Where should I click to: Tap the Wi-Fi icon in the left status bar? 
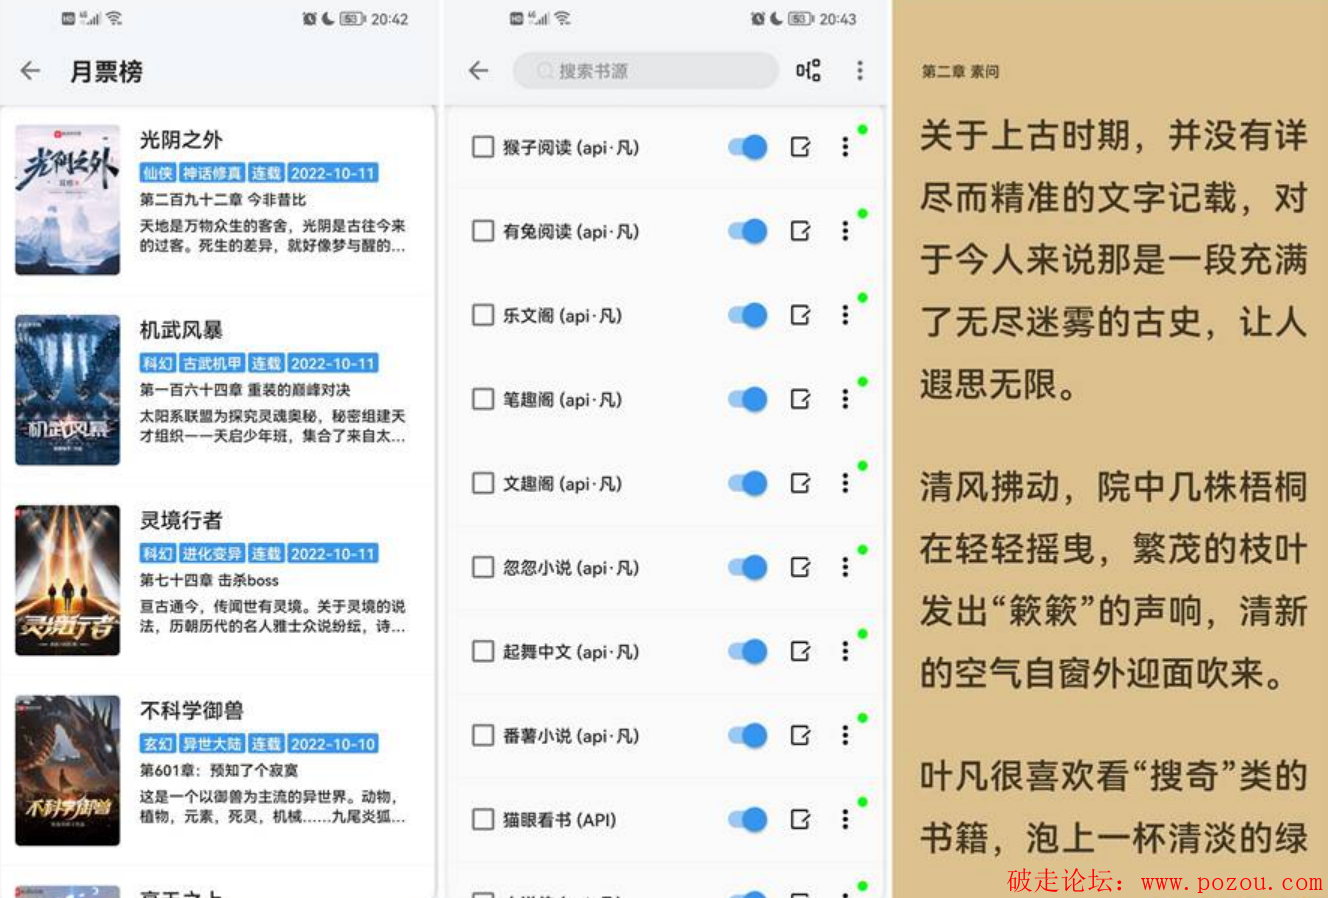(x=114, y=19)
